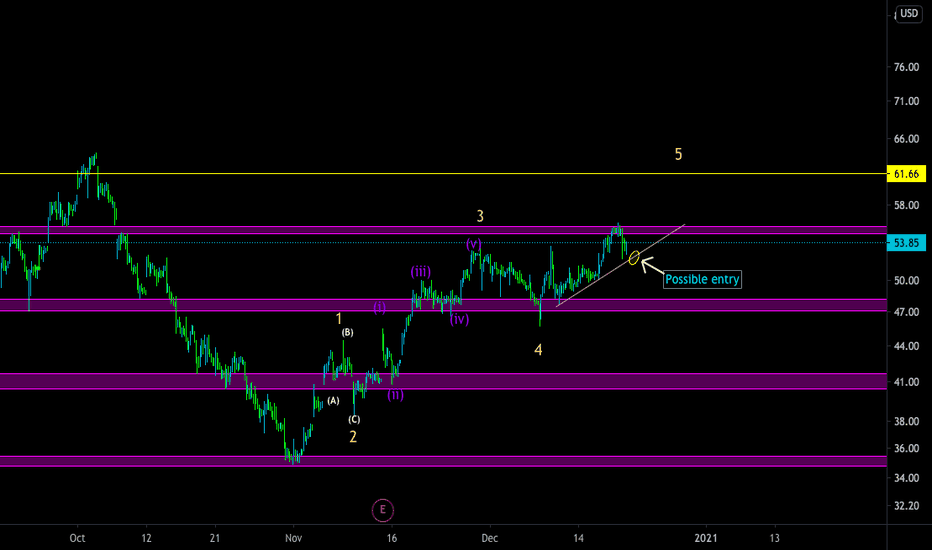Select purple sub-wave label (iv)
Screen dimensions: 932x550
point(459,319)
